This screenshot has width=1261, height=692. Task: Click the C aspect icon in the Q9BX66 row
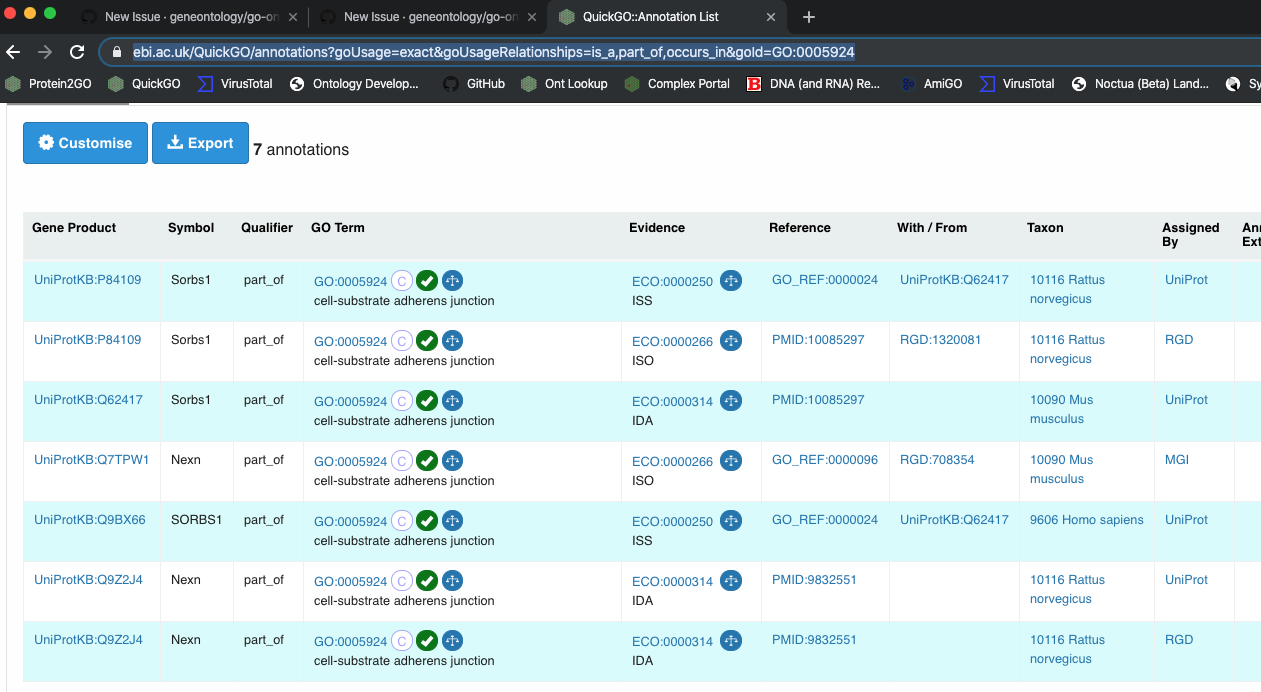(402, 521)
